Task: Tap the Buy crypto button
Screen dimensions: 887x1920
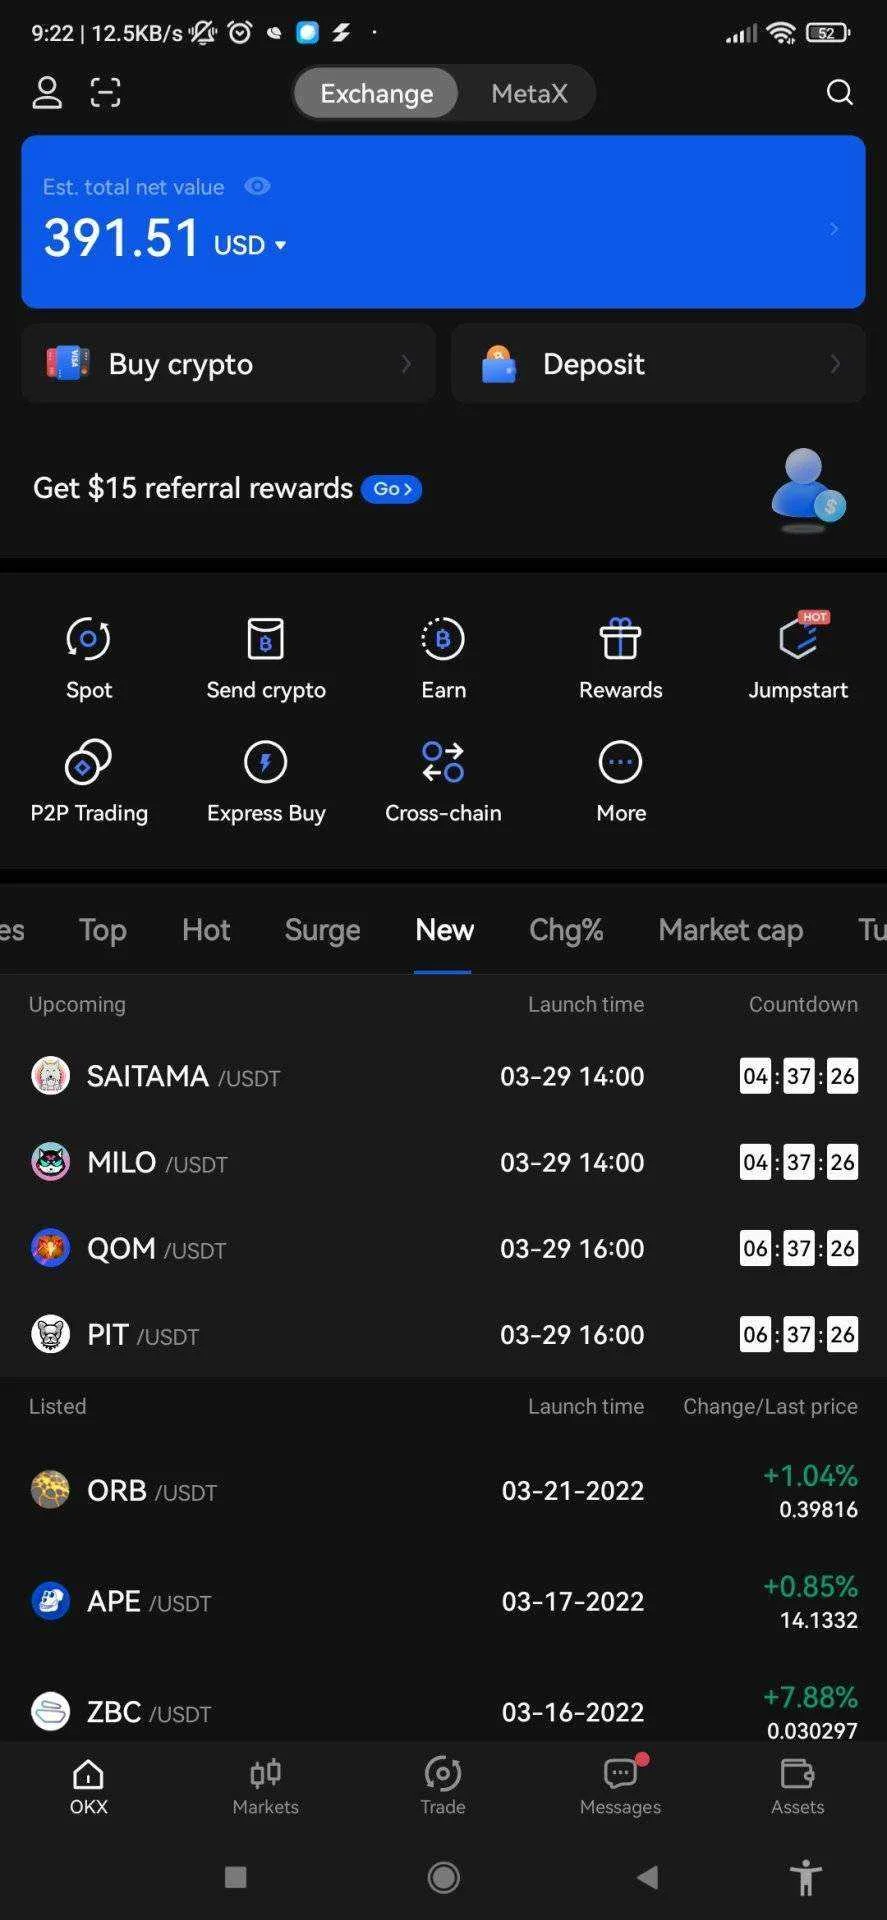Action: point(228,363)
